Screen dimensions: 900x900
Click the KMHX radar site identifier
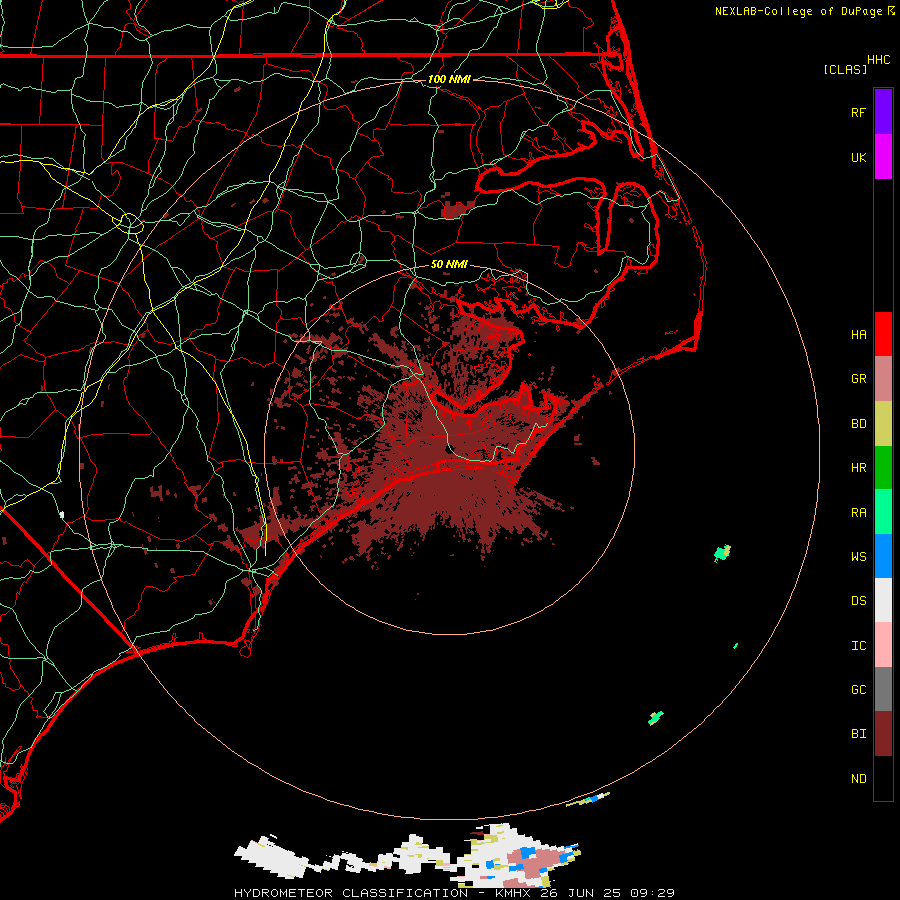click(x=513, y=893)
